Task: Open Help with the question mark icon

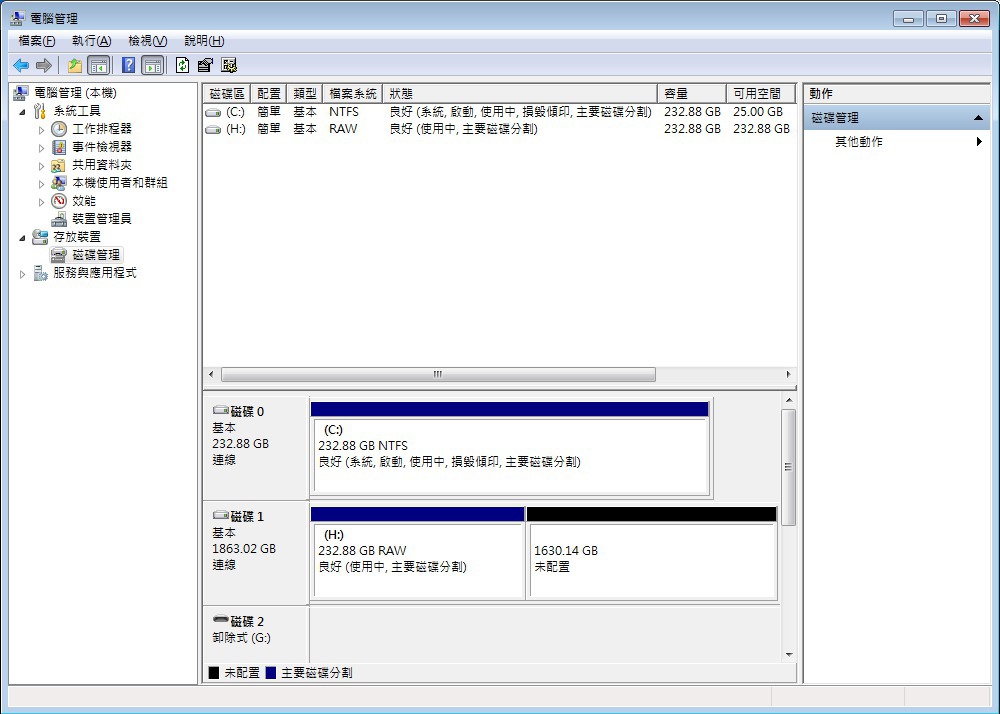Action: click(128, 65)
